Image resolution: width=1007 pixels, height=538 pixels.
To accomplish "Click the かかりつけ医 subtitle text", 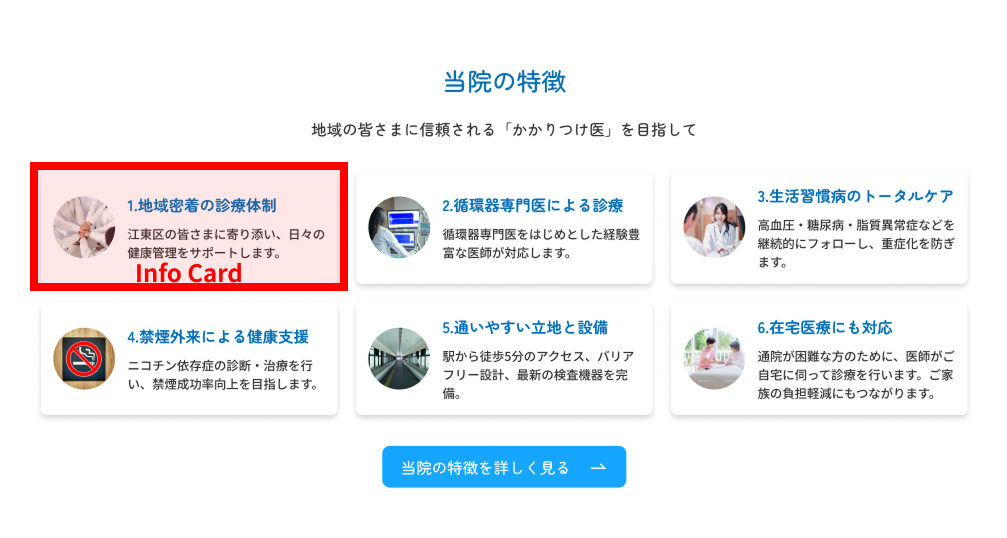I will (x=504, y=130).
